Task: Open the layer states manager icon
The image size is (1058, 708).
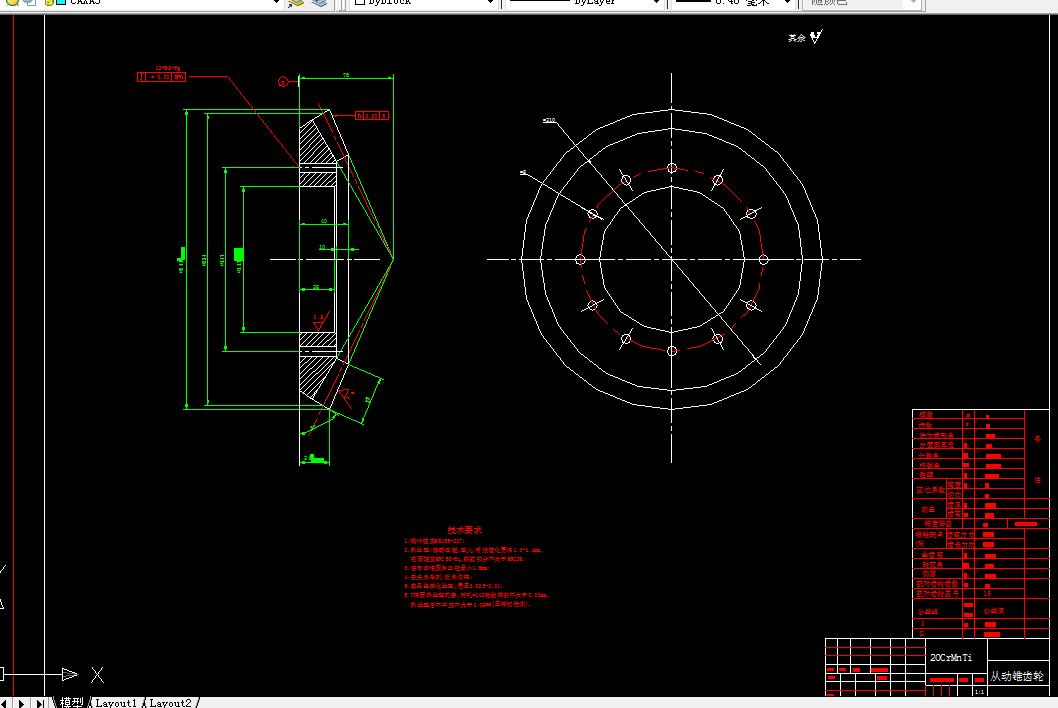Action: tap(319, 3)
